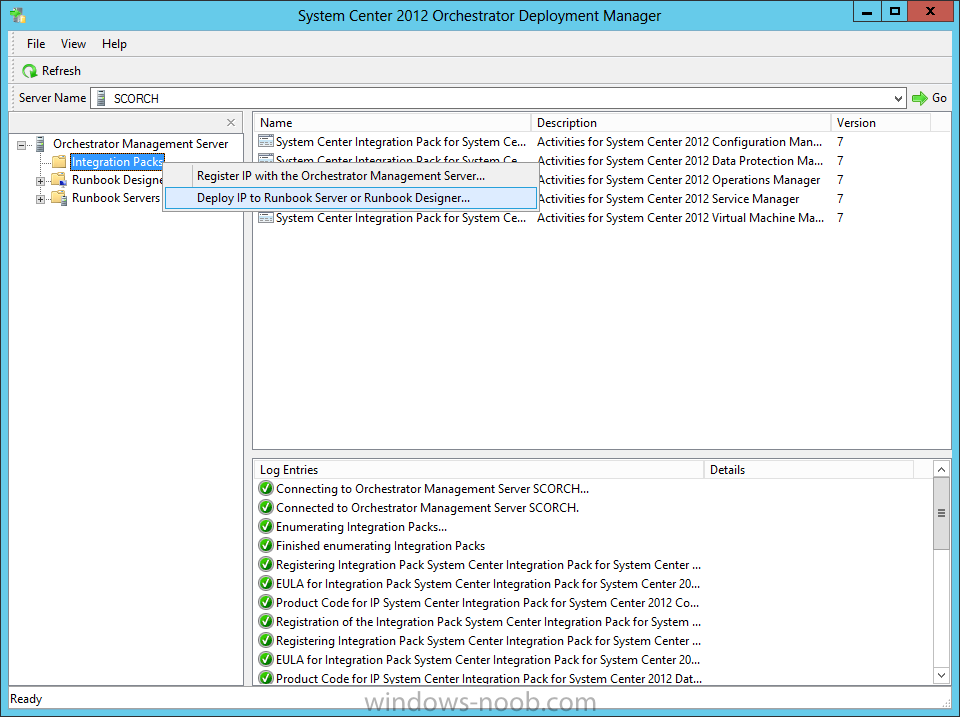960x717 pixels.
Task: Sort by the Description column header
Action: (681, 122)
